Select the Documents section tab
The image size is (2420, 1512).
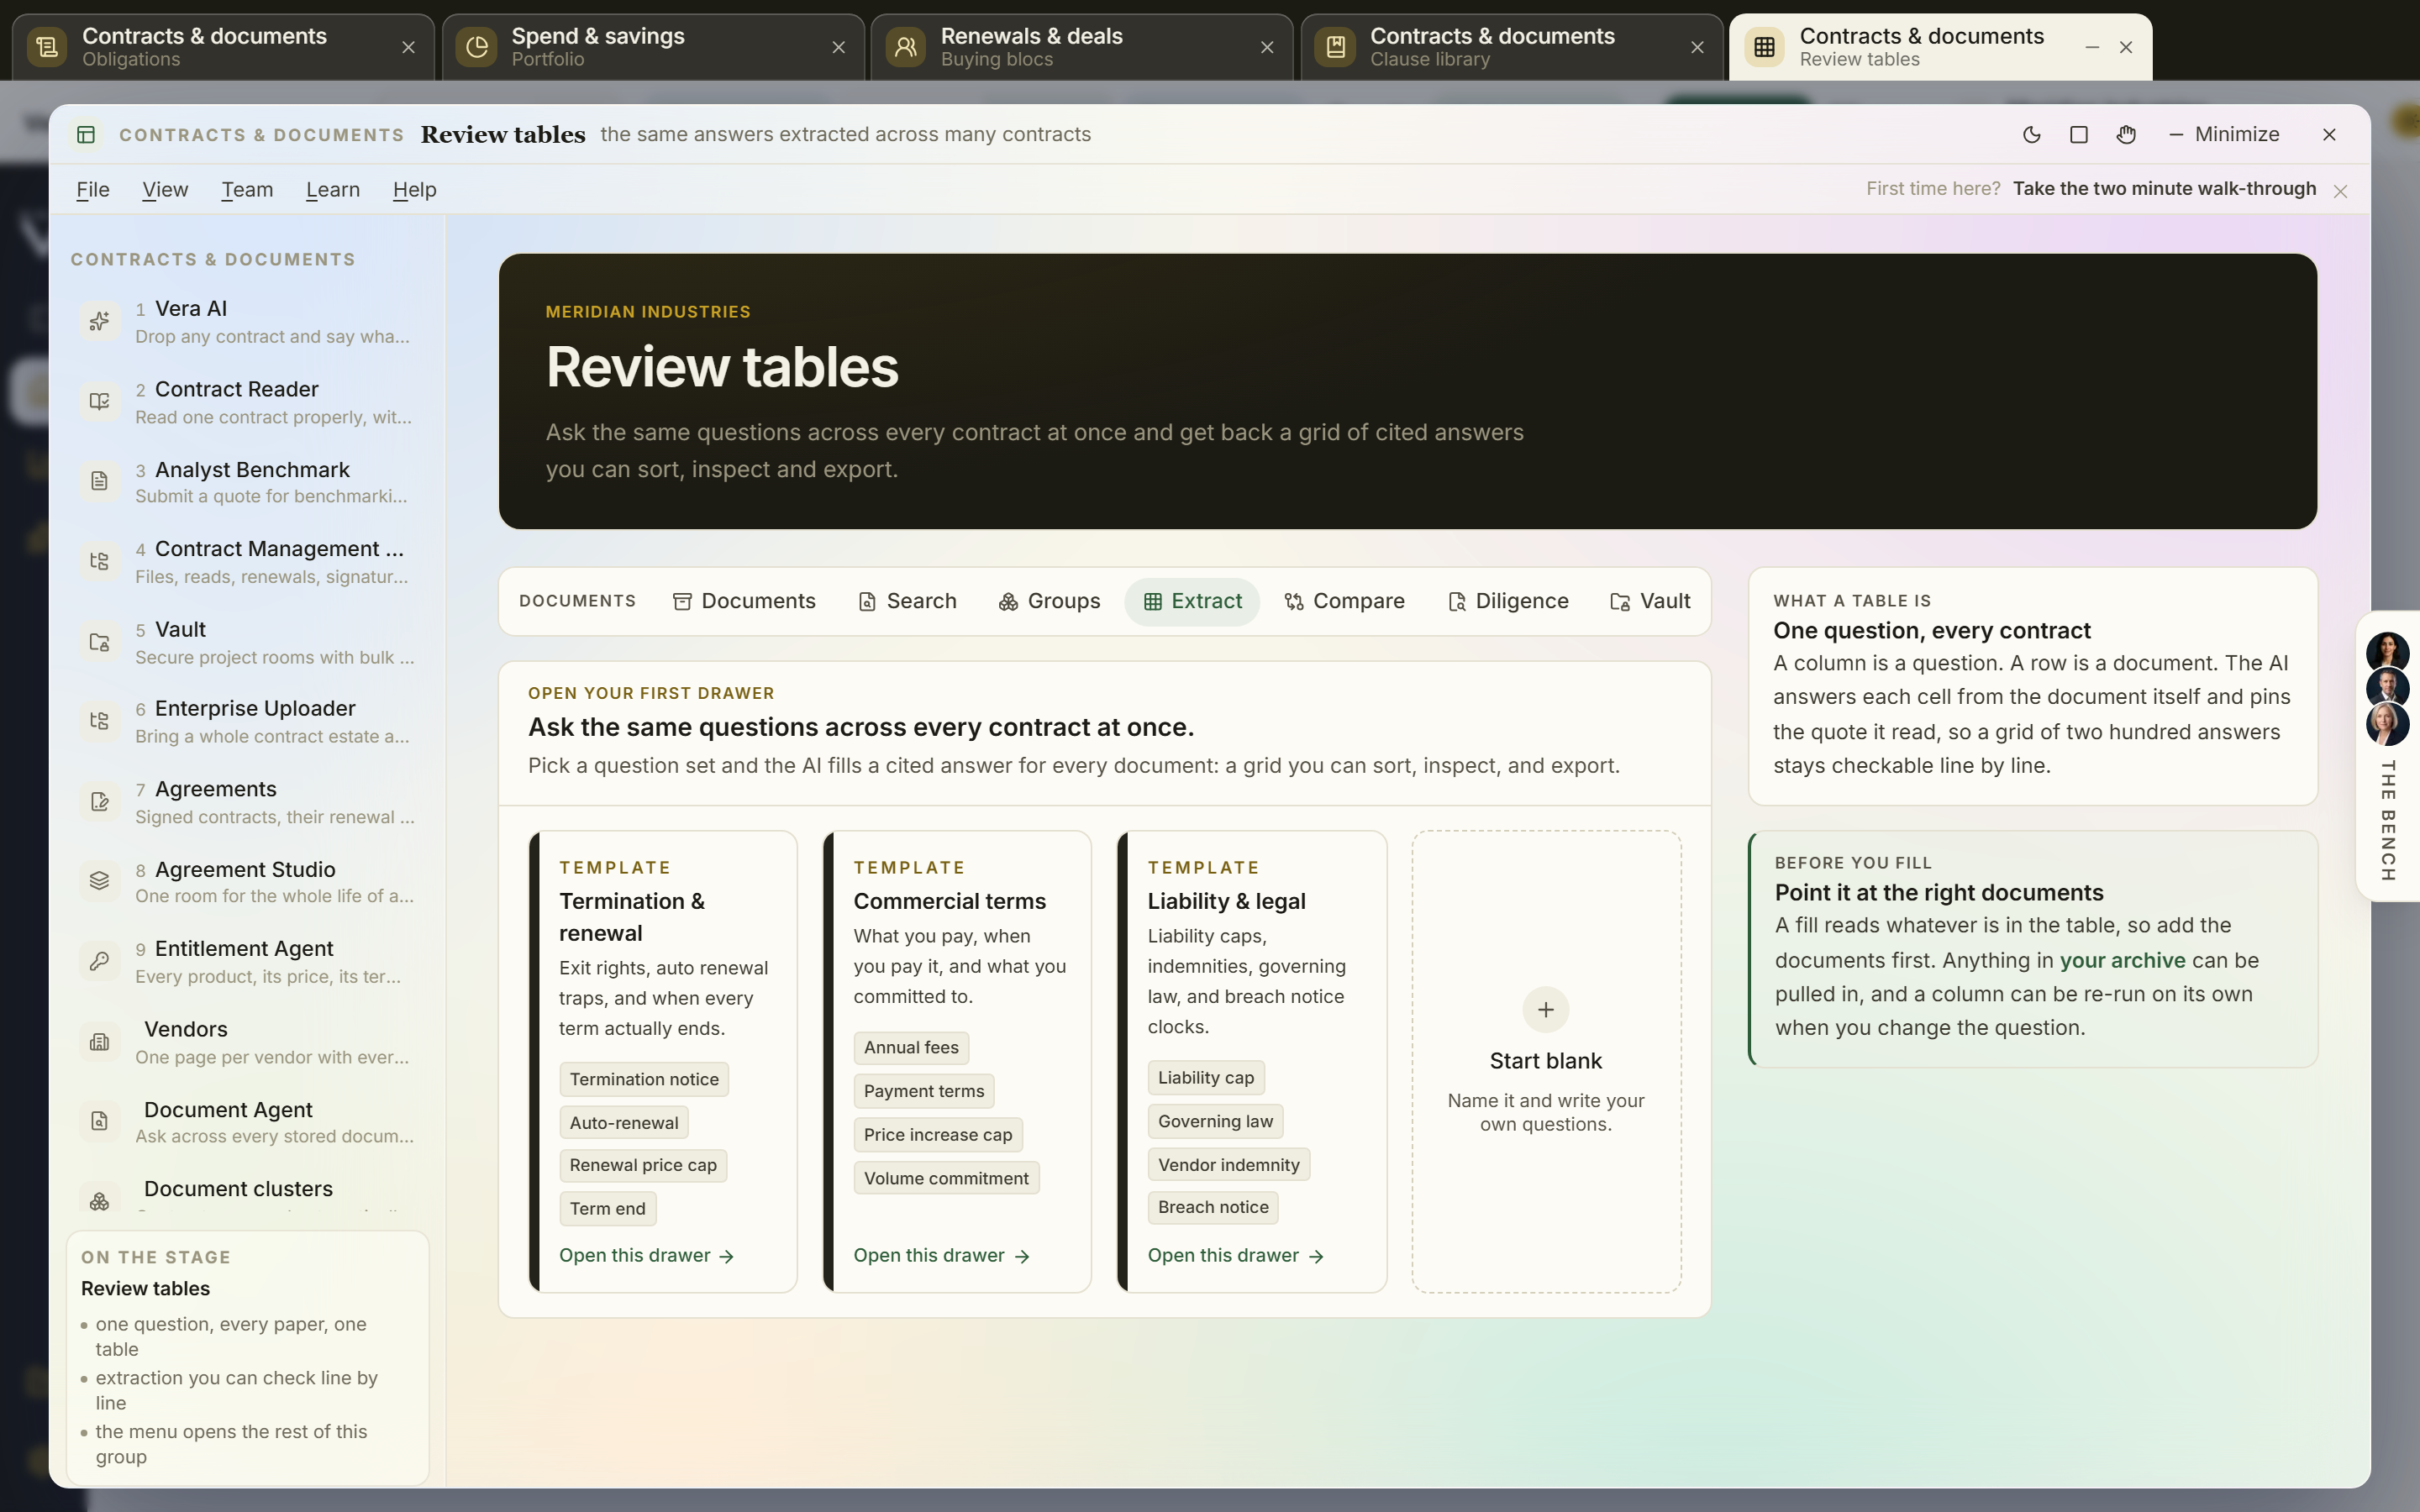(744, 601)
